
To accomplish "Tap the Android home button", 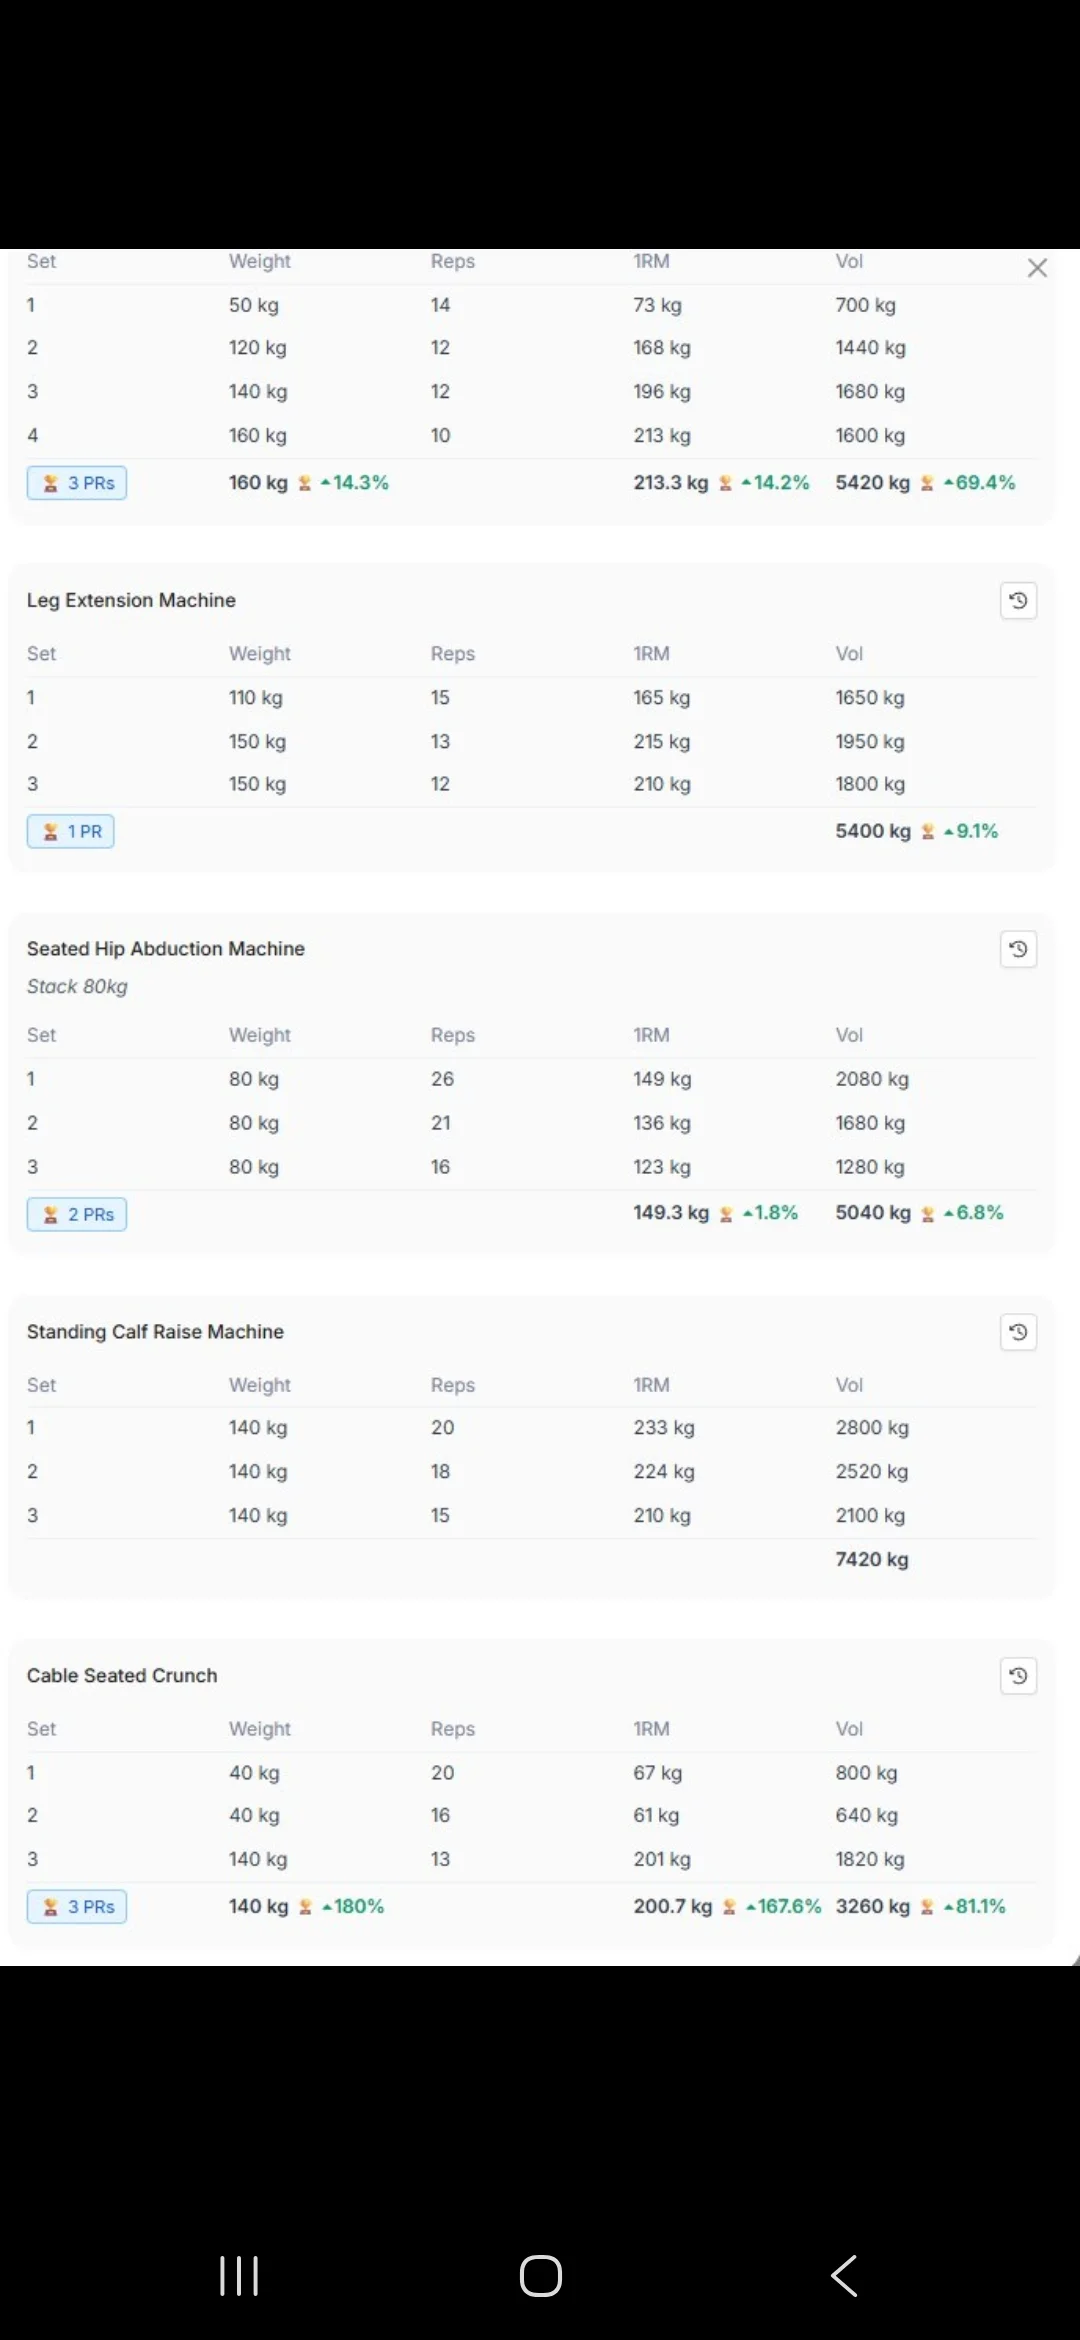I will coord(541,2276).
